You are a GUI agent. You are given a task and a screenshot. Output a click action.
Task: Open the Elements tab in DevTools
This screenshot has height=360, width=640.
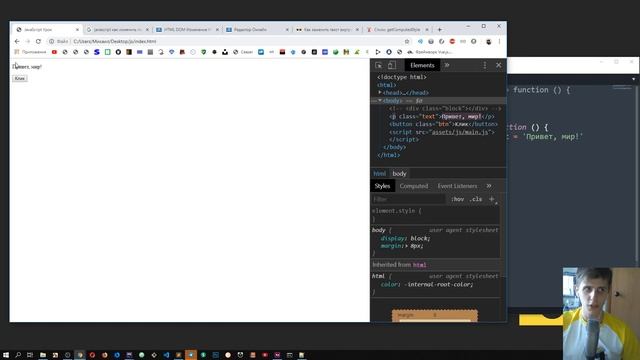[422, 65]
